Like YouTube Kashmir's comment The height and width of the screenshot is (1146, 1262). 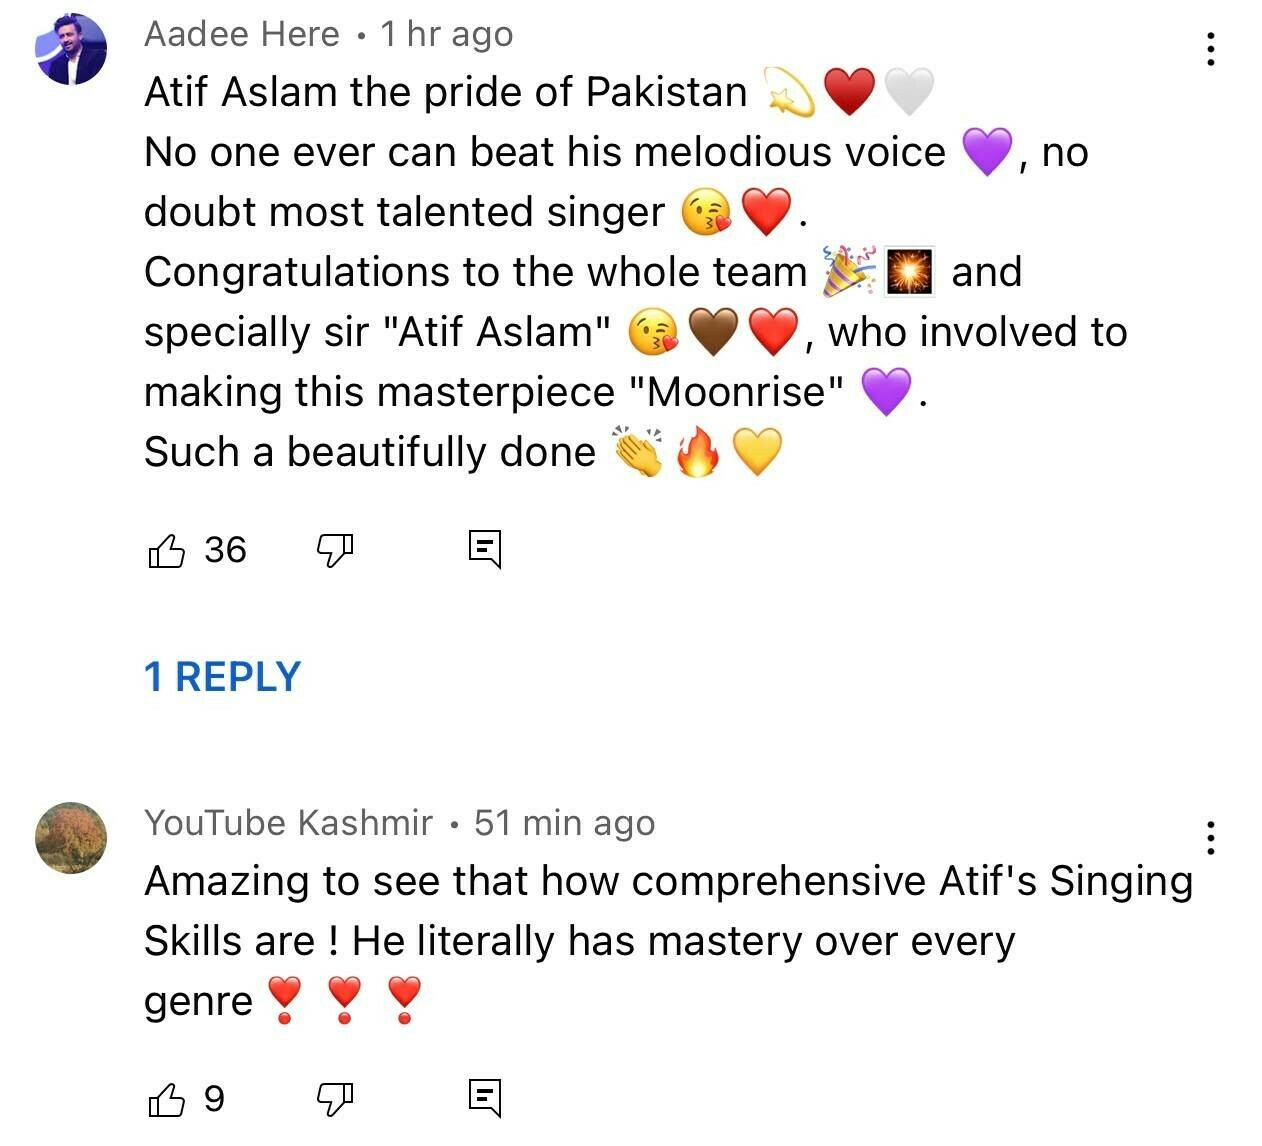[x=166, y=1100]
